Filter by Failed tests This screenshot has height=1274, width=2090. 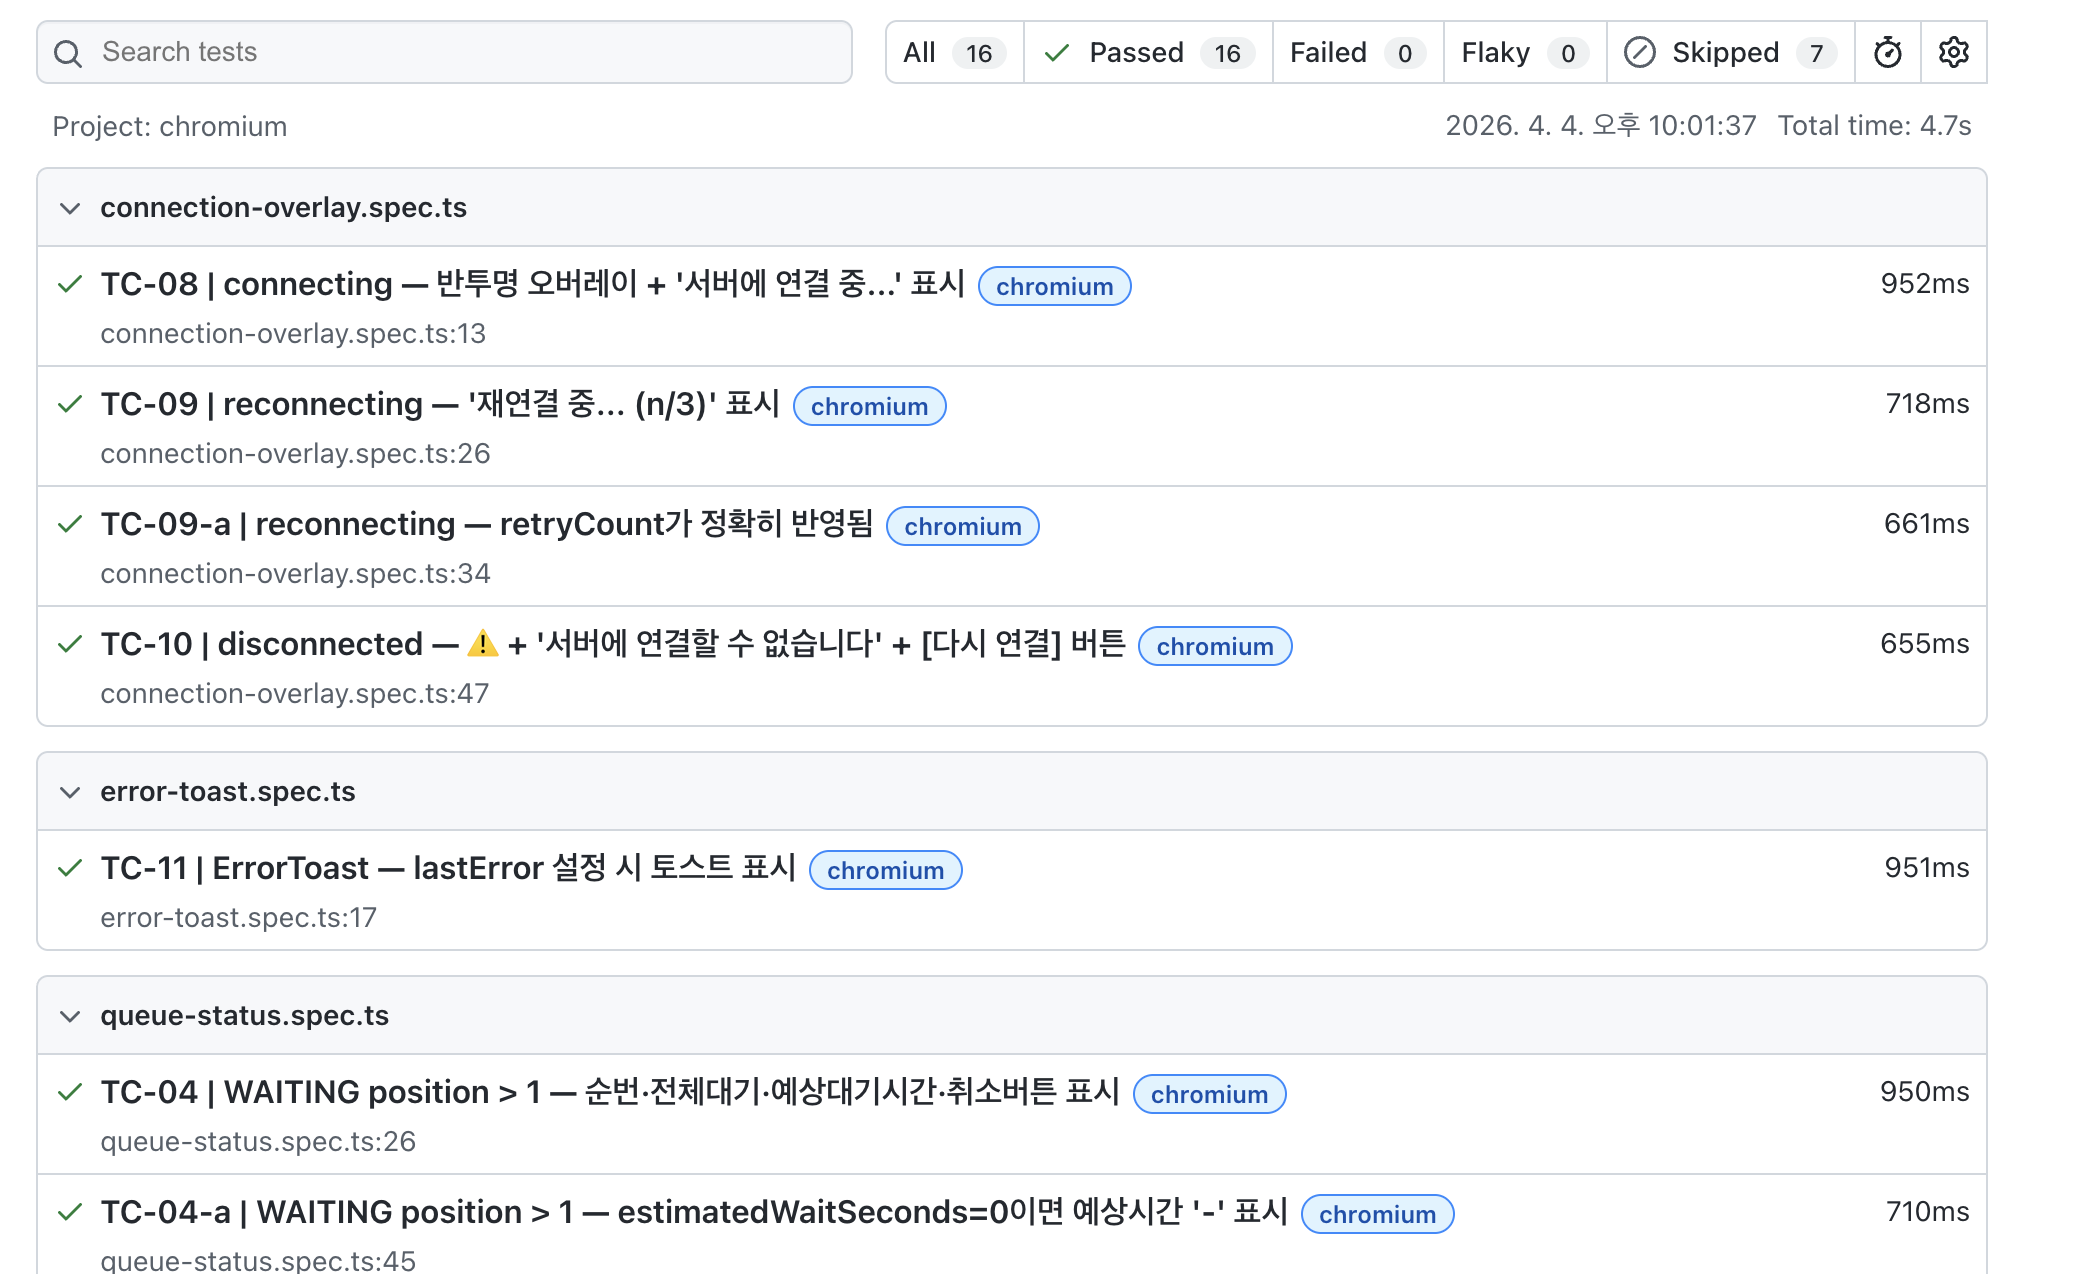1357,53
